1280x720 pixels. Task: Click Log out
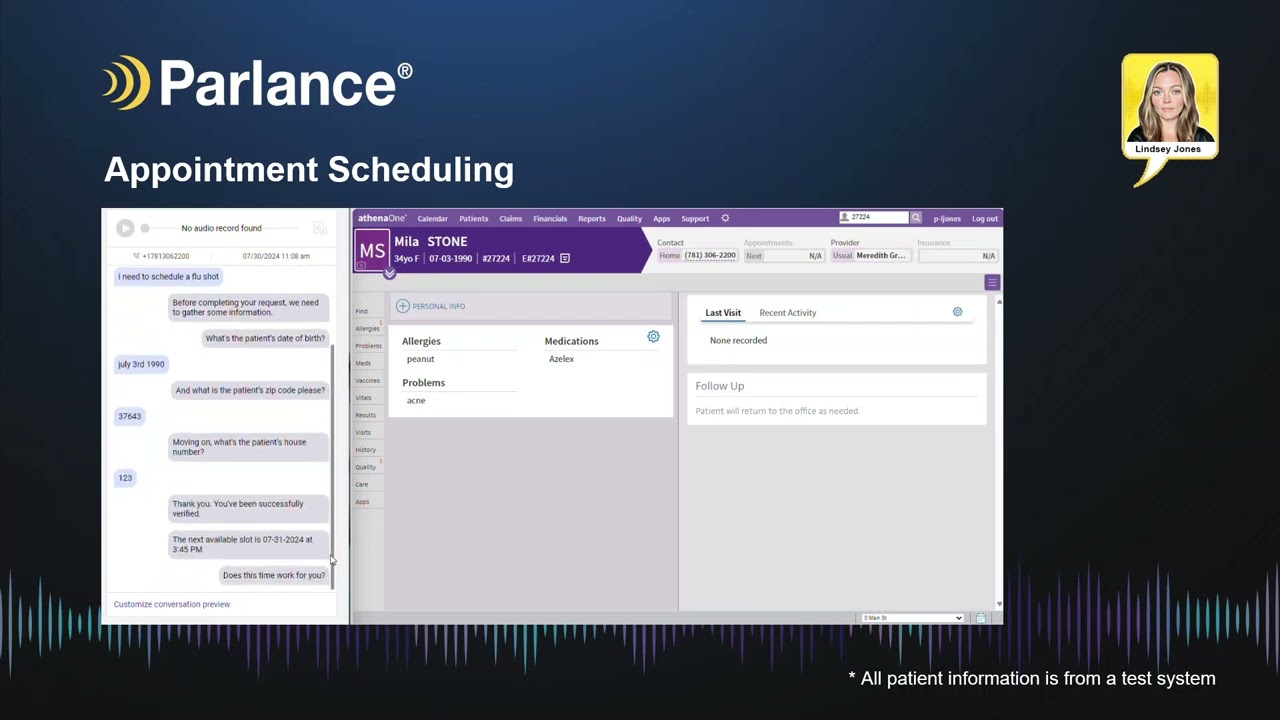click(x=985, y=218)
